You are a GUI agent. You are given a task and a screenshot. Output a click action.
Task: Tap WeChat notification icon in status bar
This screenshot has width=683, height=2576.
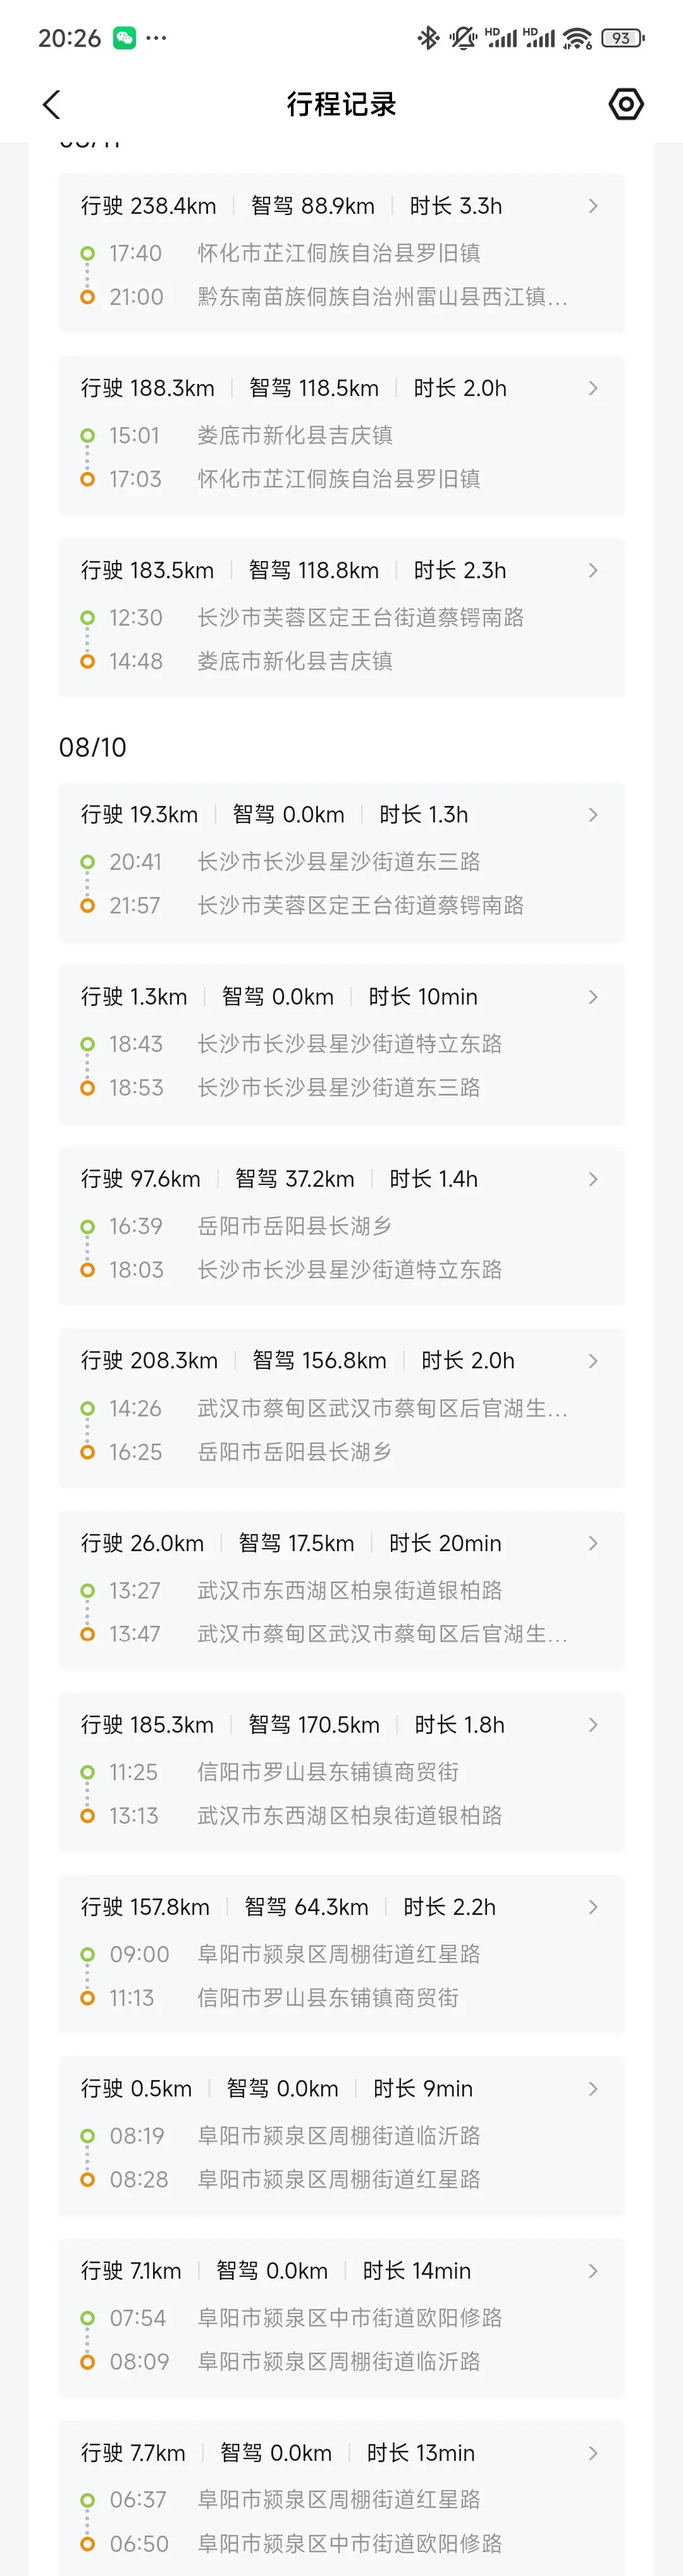point(124,38)
